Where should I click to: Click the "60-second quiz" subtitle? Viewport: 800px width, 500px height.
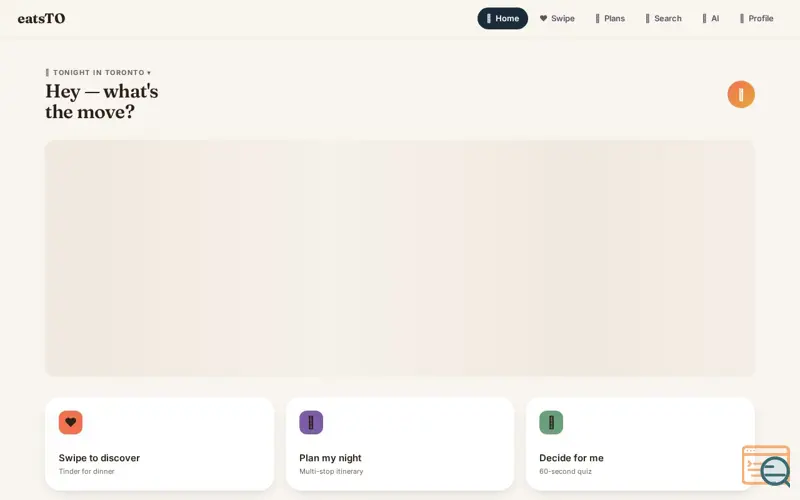pyautogui.click(x=565, y=471)
